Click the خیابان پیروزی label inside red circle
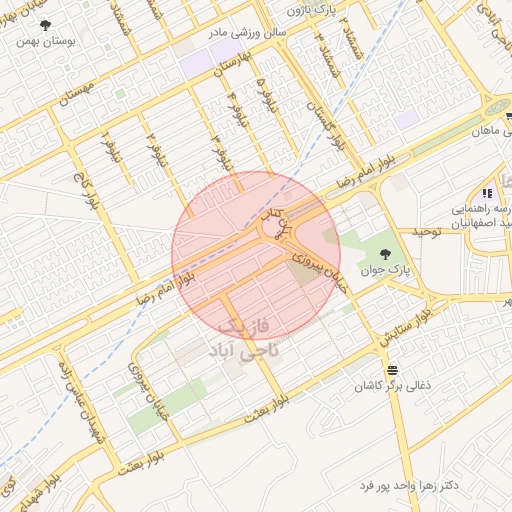The image size is (512, 512). pyautogui.click(x=320, y=273)
